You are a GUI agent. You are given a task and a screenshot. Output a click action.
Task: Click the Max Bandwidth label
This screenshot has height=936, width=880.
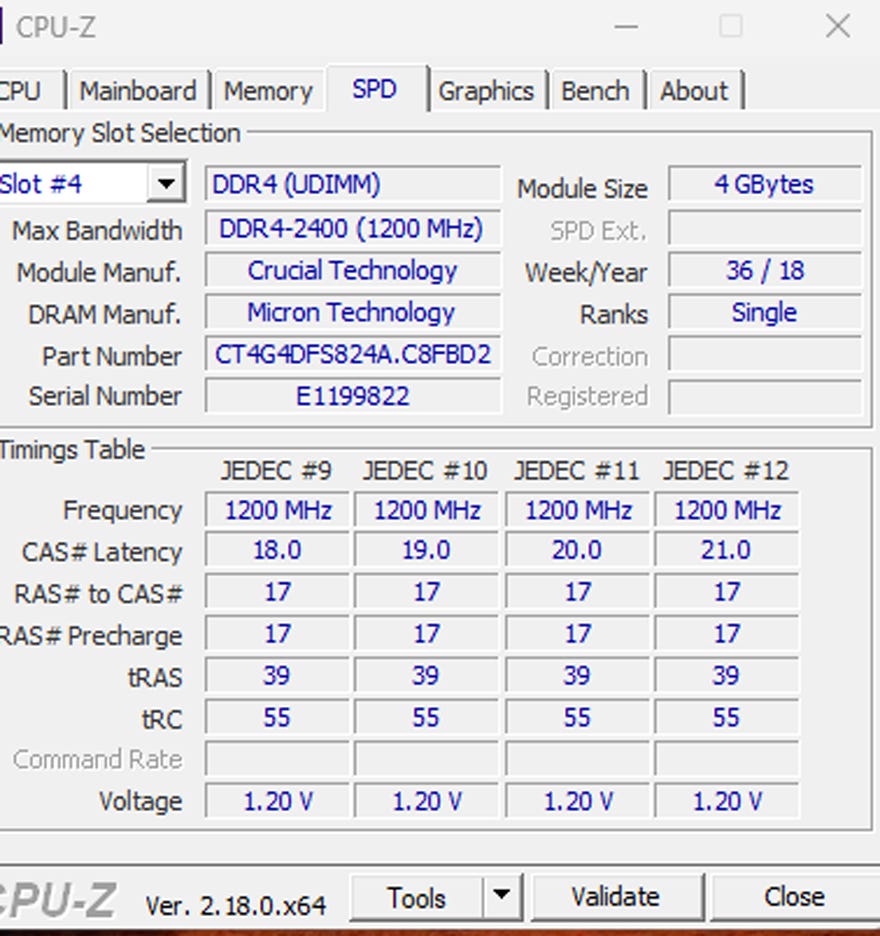[97, 230]
